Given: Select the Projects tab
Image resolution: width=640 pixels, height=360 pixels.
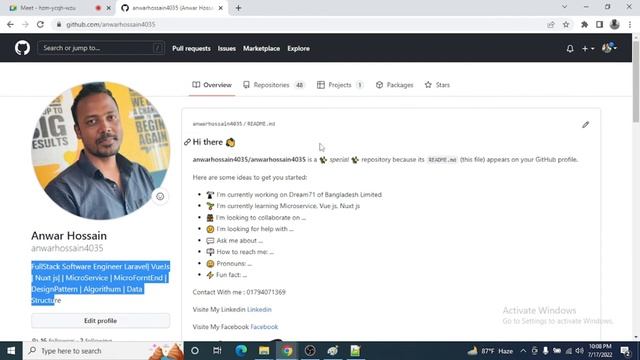Looking at the screenshot, I should coord(340,85).
